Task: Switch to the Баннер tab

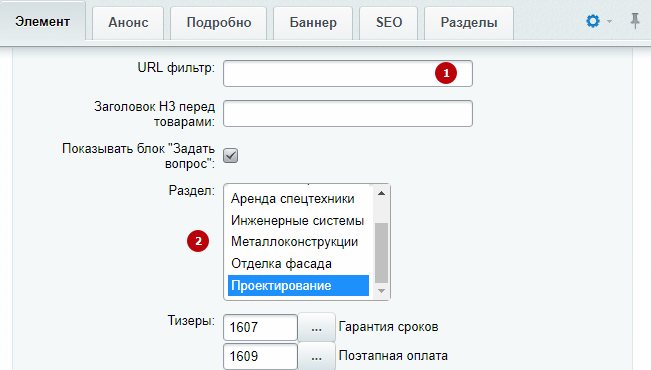Action: click(x=313, y=22)
